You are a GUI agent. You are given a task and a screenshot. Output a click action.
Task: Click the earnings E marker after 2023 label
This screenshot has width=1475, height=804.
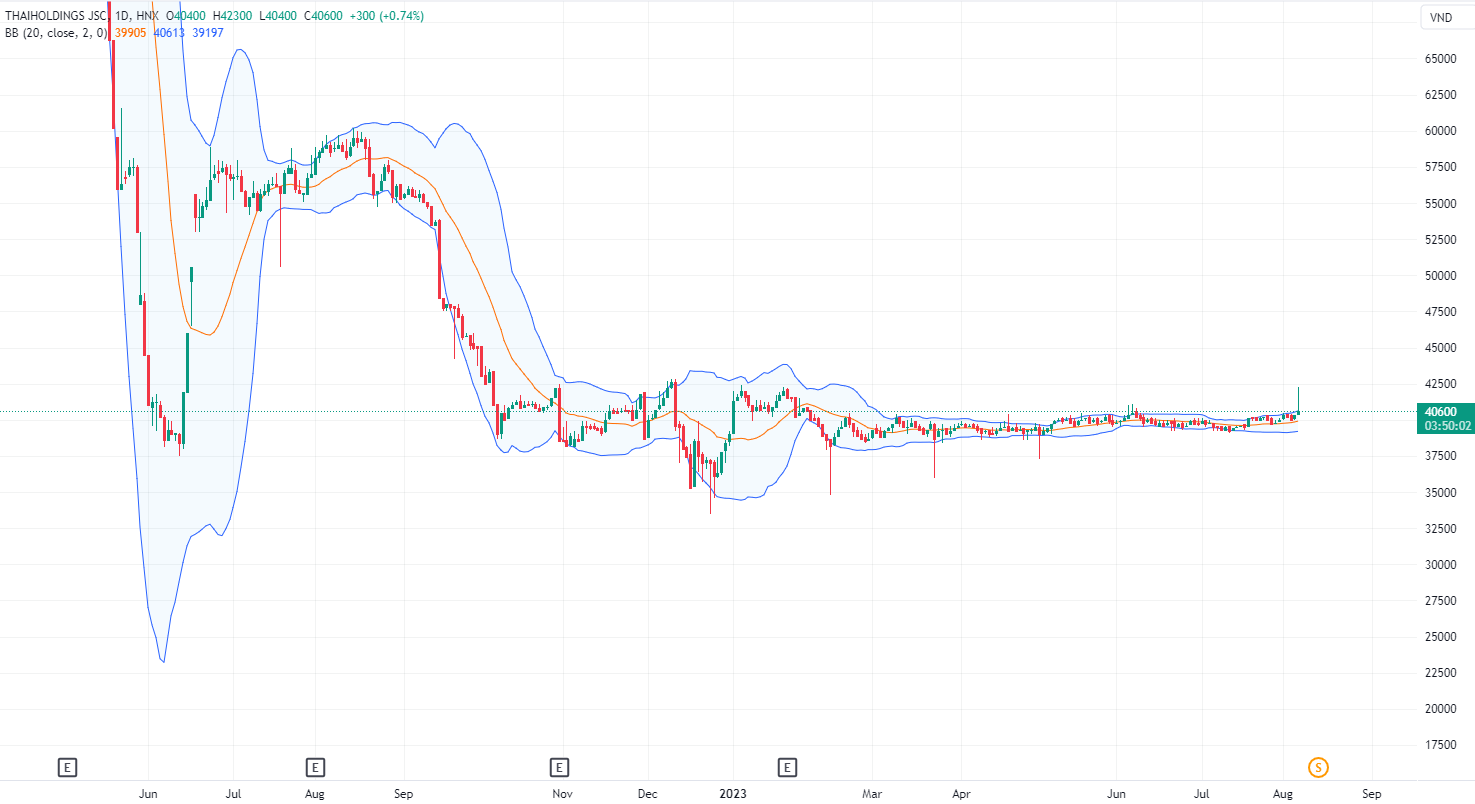[788, 768]
